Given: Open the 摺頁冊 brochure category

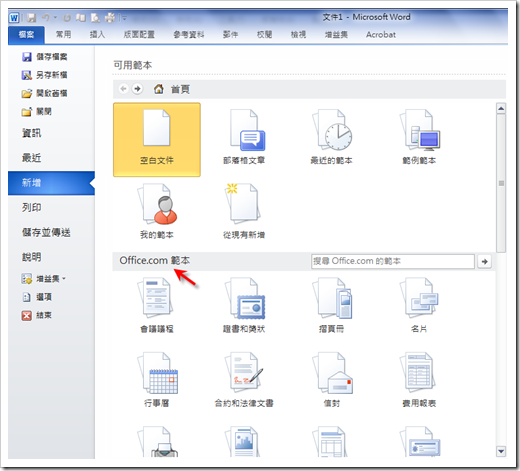Looking at the screenshot, I should [x=331, y=306].
